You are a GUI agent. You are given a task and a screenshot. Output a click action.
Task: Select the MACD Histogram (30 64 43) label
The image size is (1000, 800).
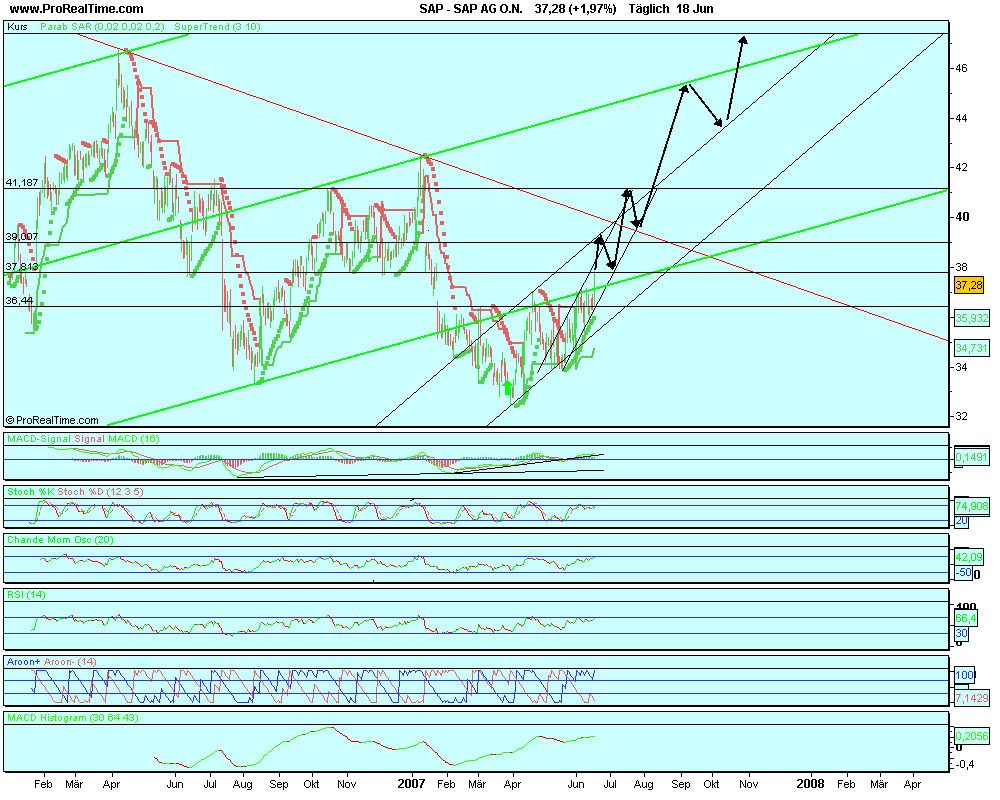click(73, 718)
